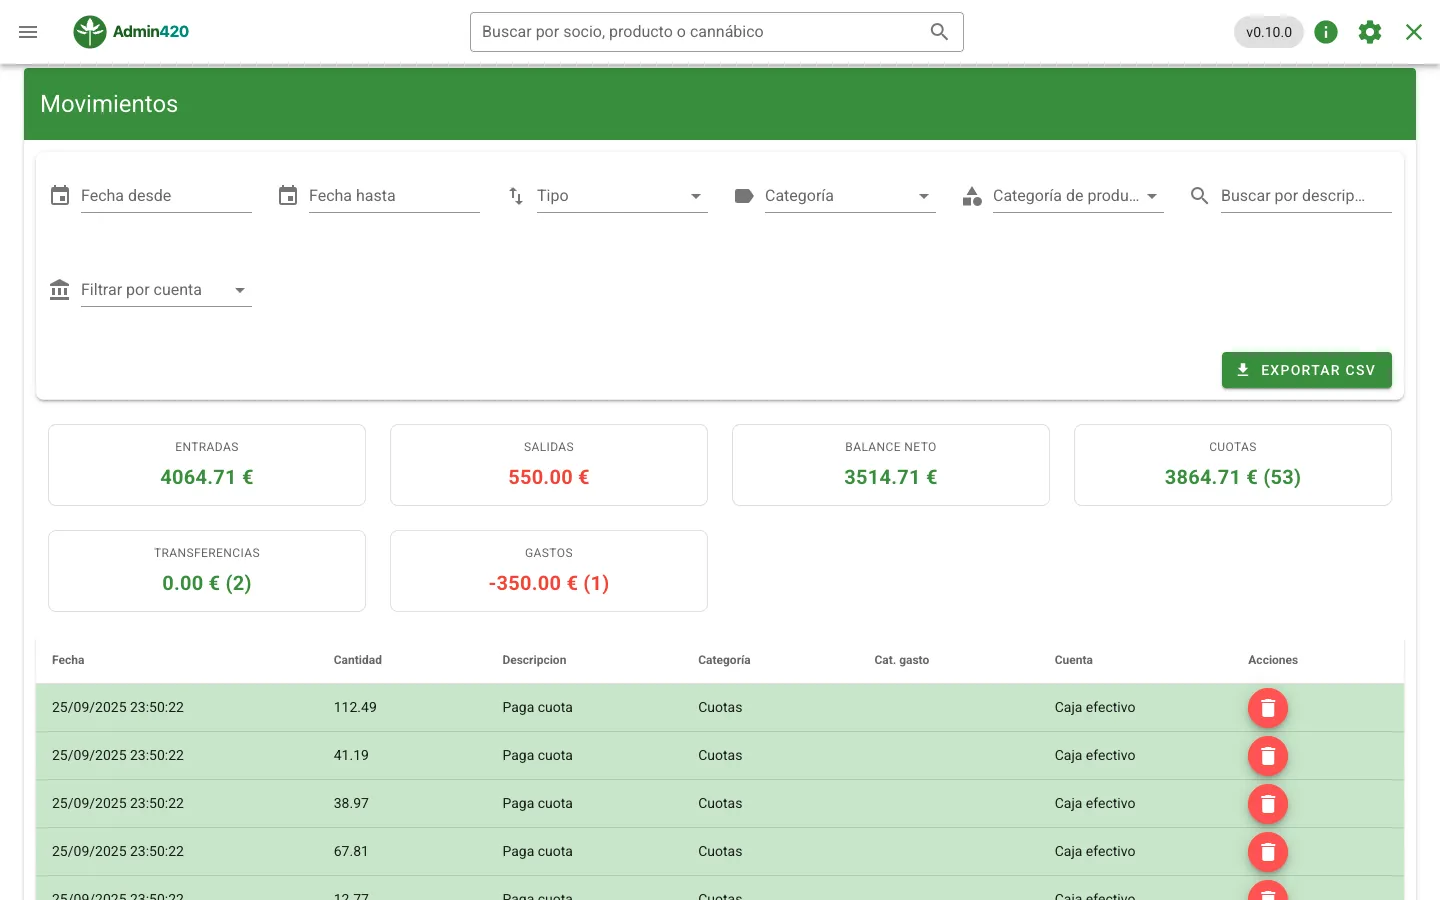Click the v0.10.0 version chip
Image resolution: width=1440 pixels, height=900 pixels.
pyautogui.click(x=1269, y=32)
